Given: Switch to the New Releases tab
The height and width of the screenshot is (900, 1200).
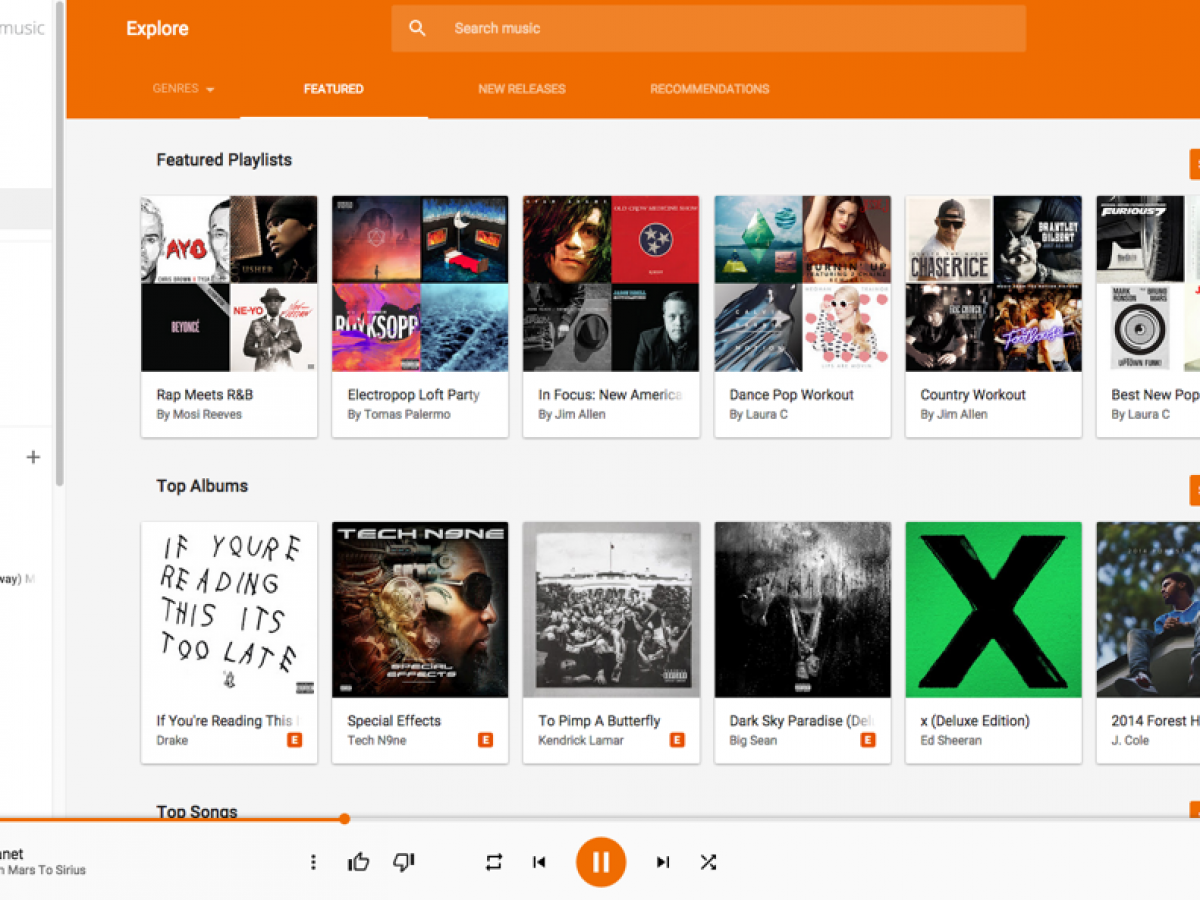Looking at the screenshot, I should (x=521, y=89).
